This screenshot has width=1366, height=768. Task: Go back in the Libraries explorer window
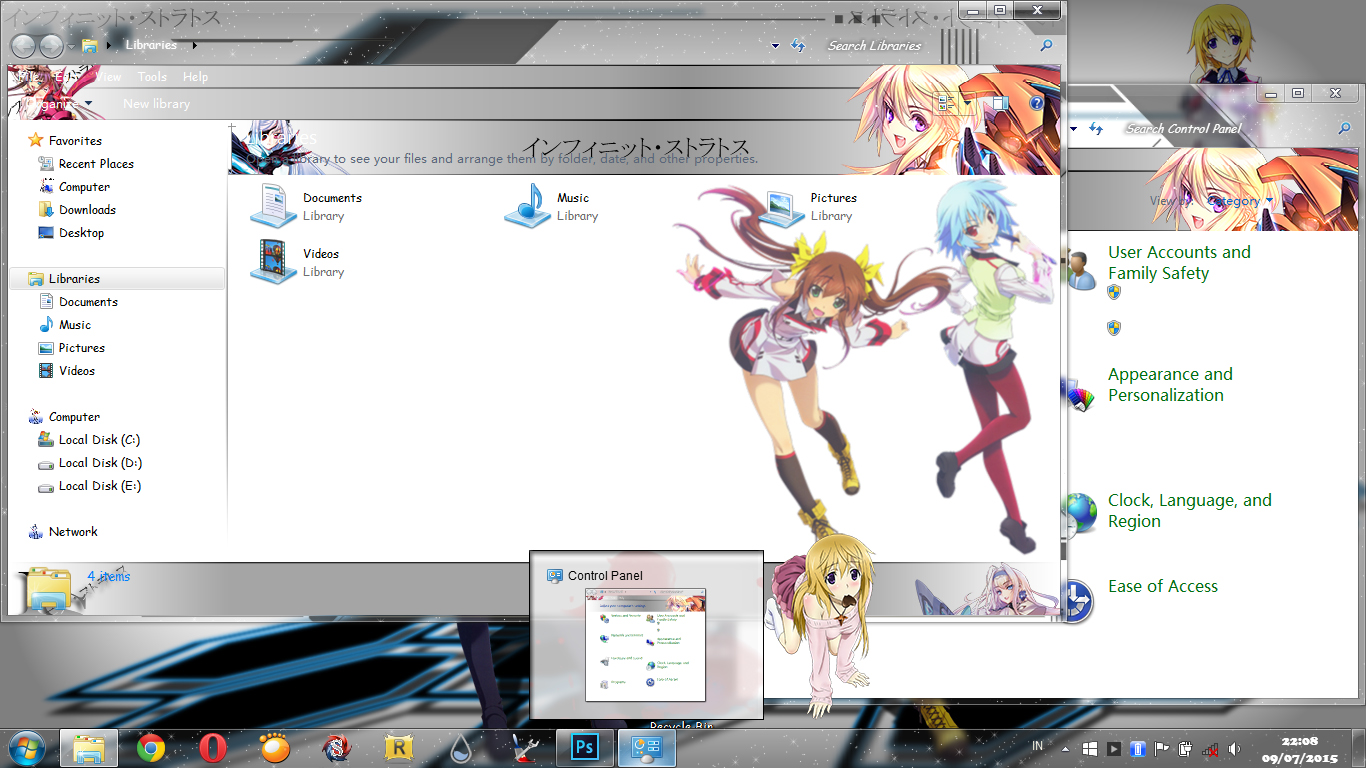point(24,46)
